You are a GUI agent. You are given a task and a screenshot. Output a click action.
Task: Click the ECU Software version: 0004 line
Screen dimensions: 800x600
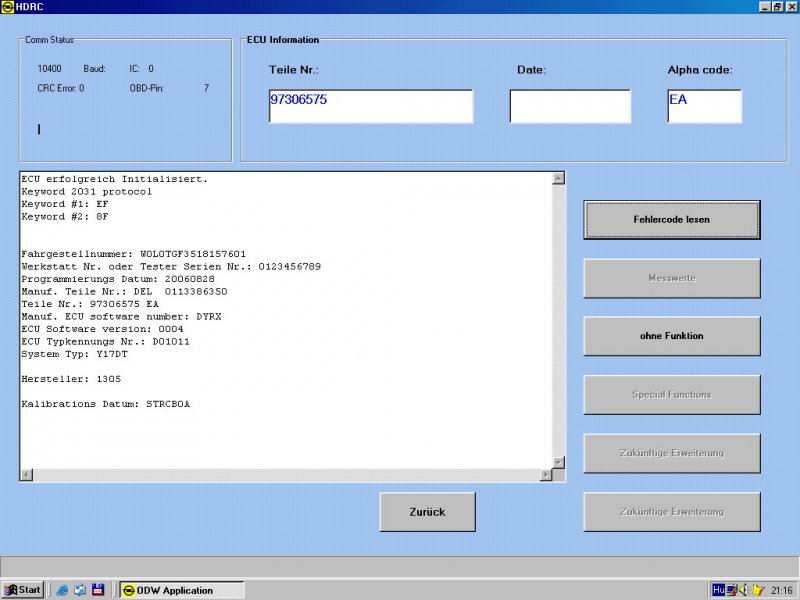tap(103, 329)
